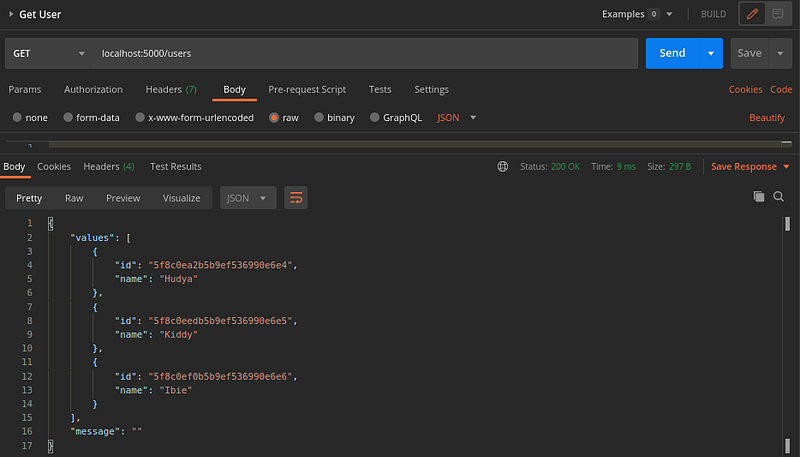Open the Code link
800x457 pixels.
click(781, 89)
